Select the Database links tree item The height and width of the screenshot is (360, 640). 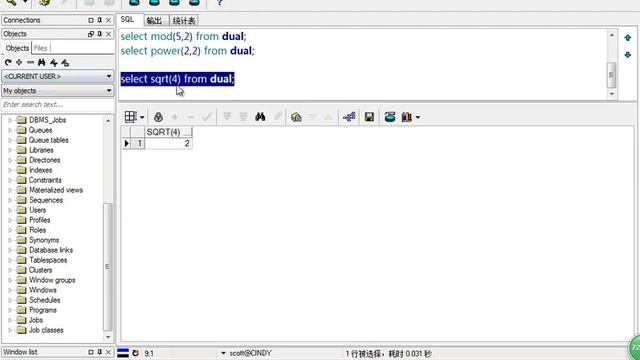pyautogui.click(x=51, y=250)
